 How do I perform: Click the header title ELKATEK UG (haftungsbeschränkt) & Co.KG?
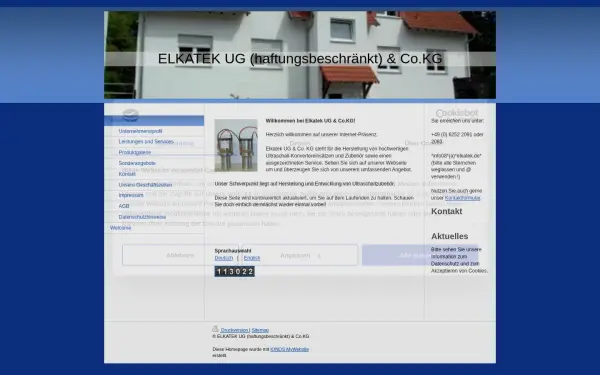[300, 59]
